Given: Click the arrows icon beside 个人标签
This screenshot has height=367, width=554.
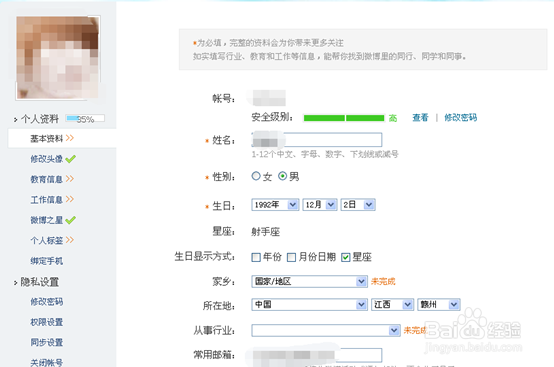Looking at the screenshot, I should tap(70, 240).
